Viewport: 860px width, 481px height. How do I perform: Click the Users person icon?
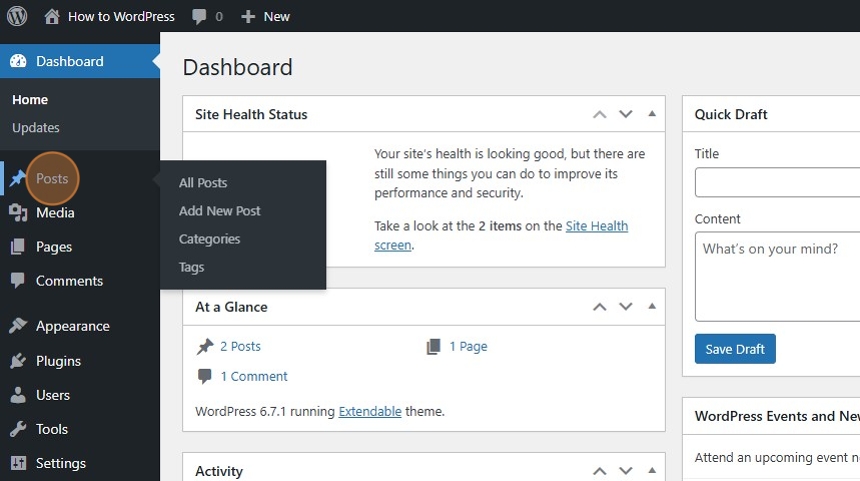point(18,395)
